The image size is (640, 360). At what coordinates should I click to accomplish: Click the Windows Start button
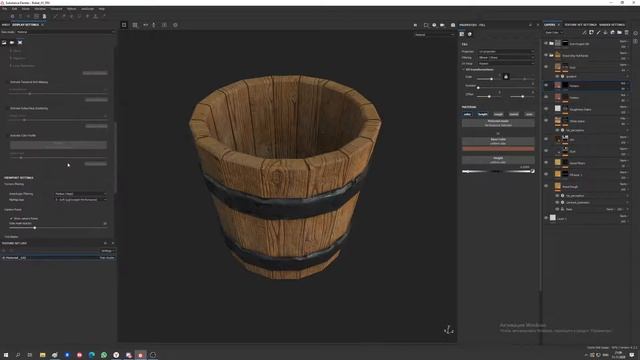pos(6,355)
